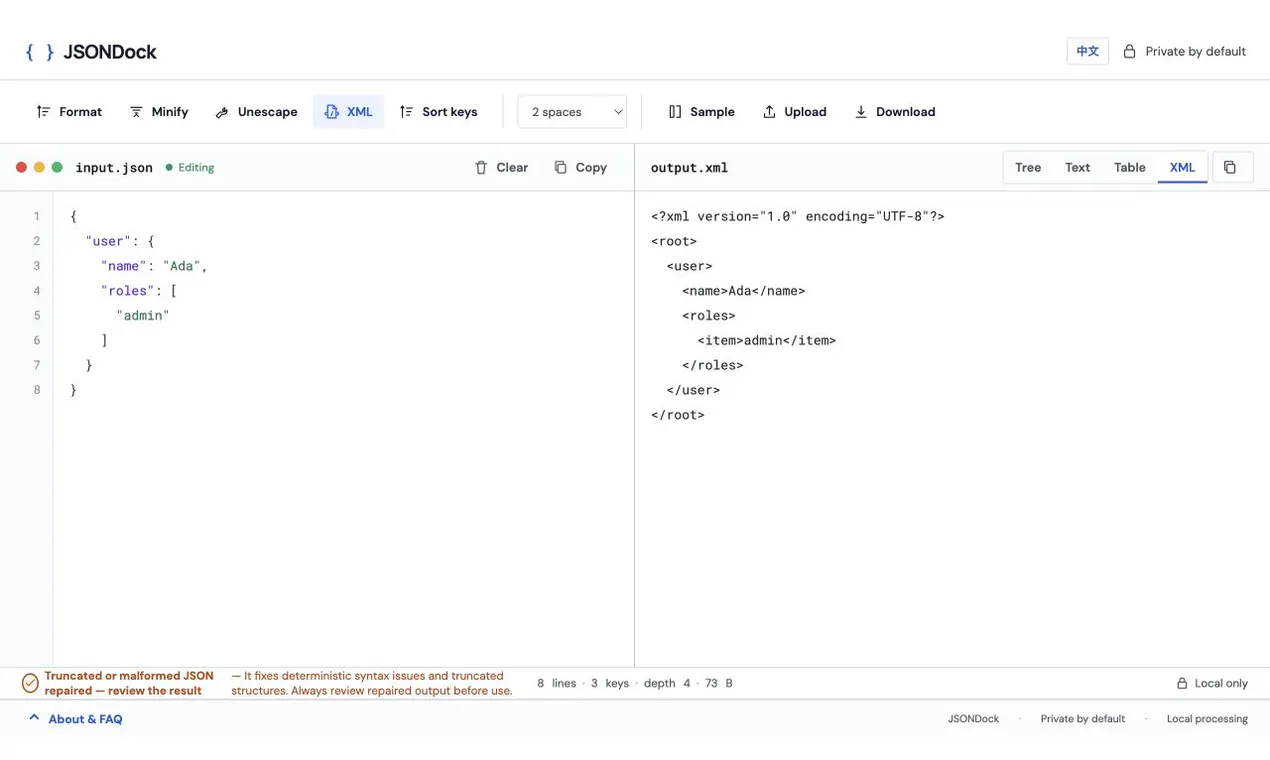Click the Minify icon

click(x=136, y=112)
